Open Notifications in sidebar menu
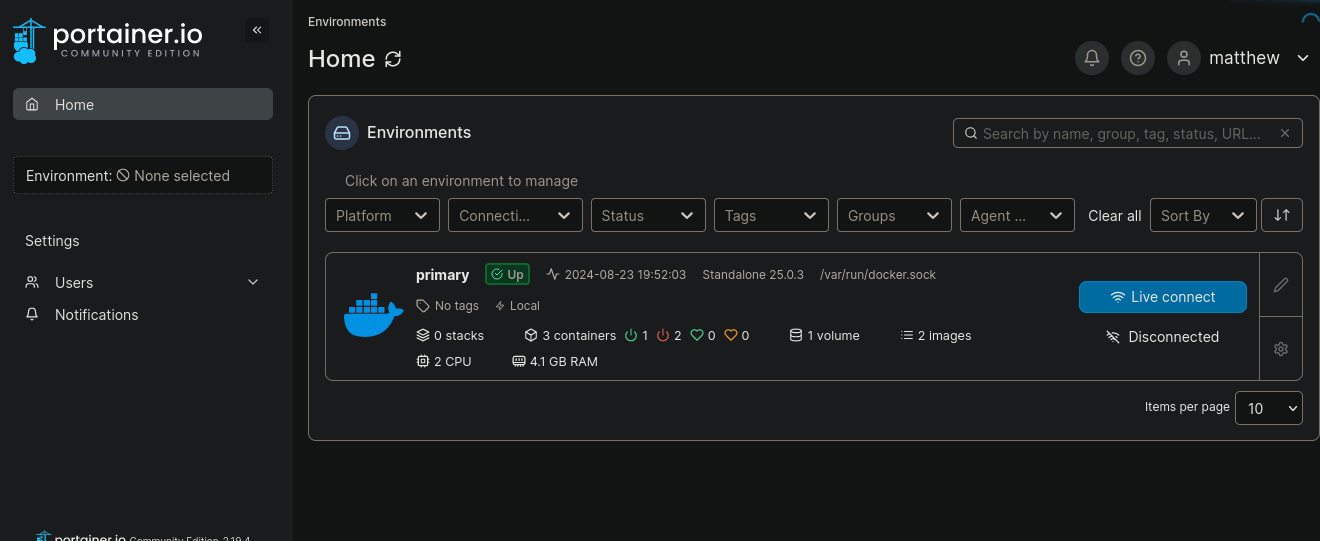The width and height of the screenshot is (1320, 541). tap(96, 314)
